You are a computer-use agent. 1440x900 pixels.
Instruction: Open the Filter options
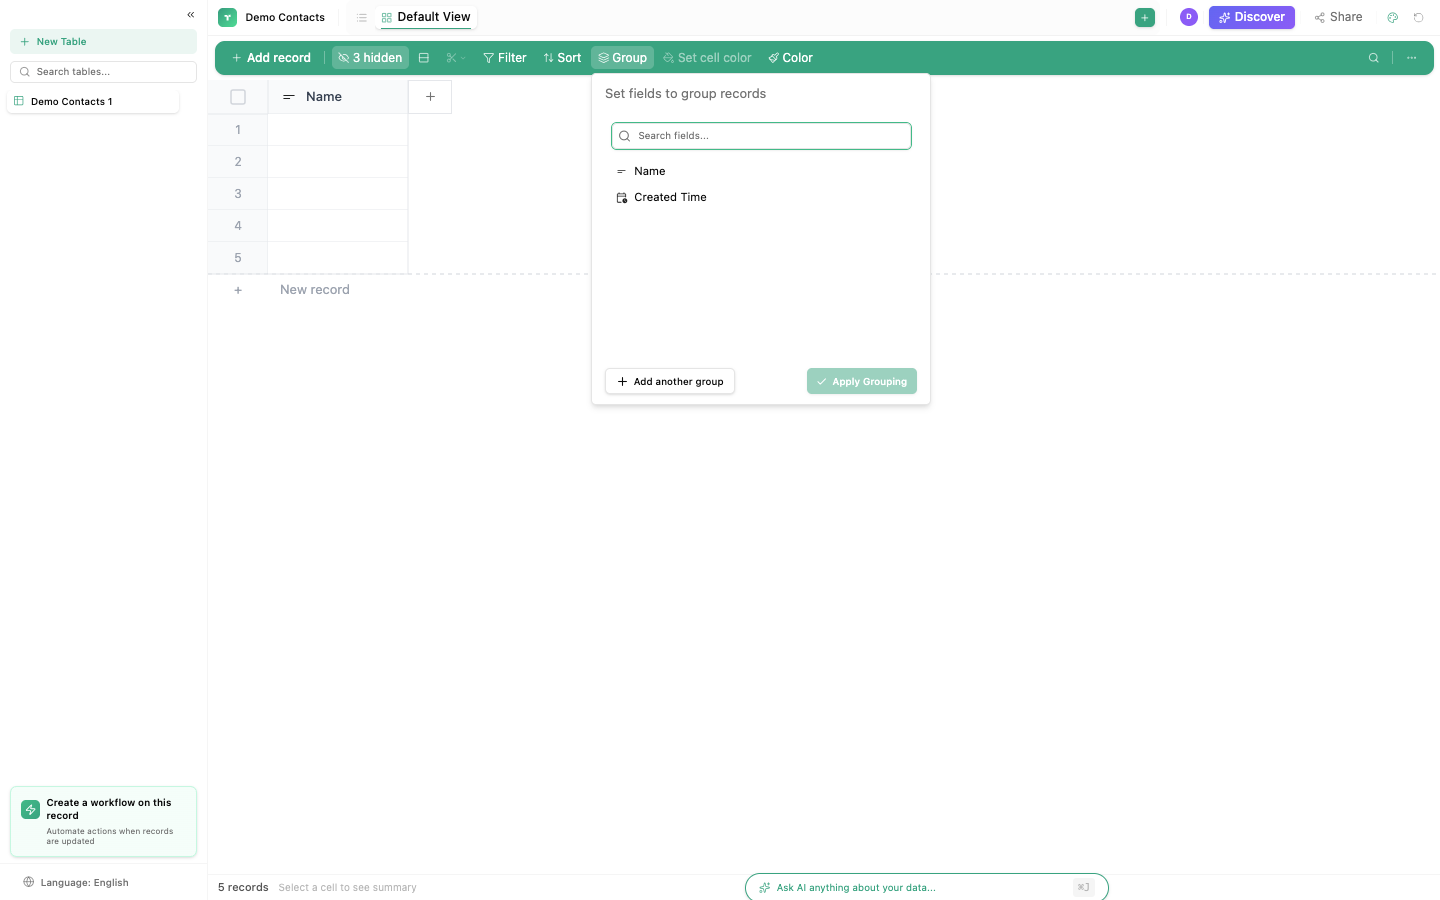pos(505,58)
